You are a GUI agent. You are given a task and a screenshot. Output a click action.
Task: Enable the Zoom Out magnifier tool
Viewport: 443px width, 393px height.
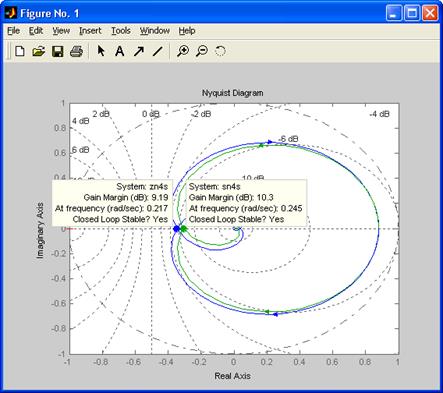[x=202, y=51]
